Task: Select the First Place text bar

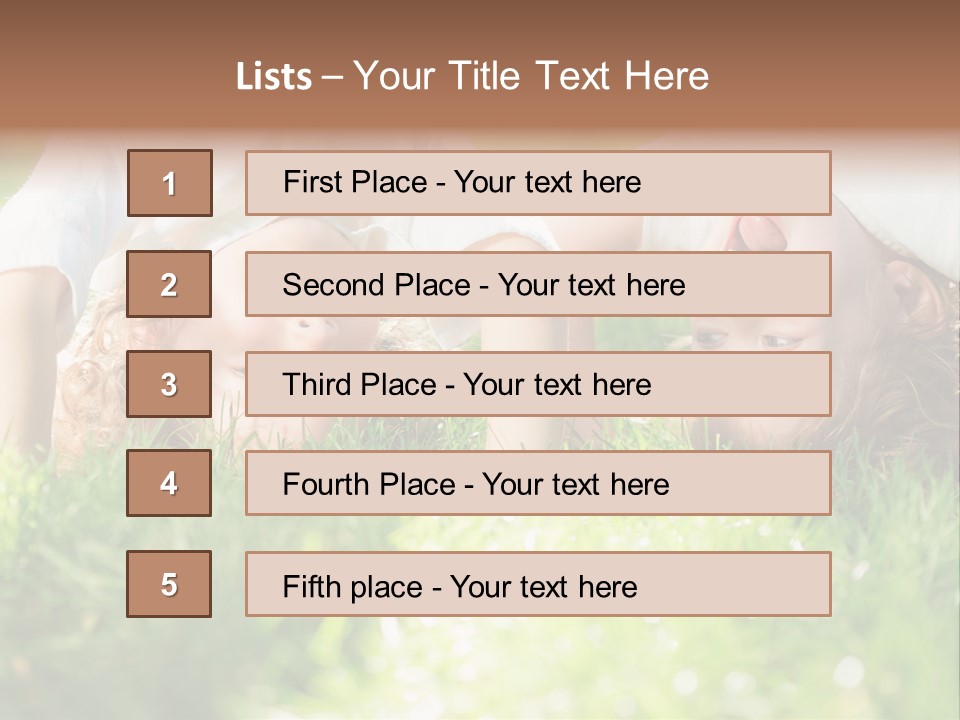Action: pos(538,183)
